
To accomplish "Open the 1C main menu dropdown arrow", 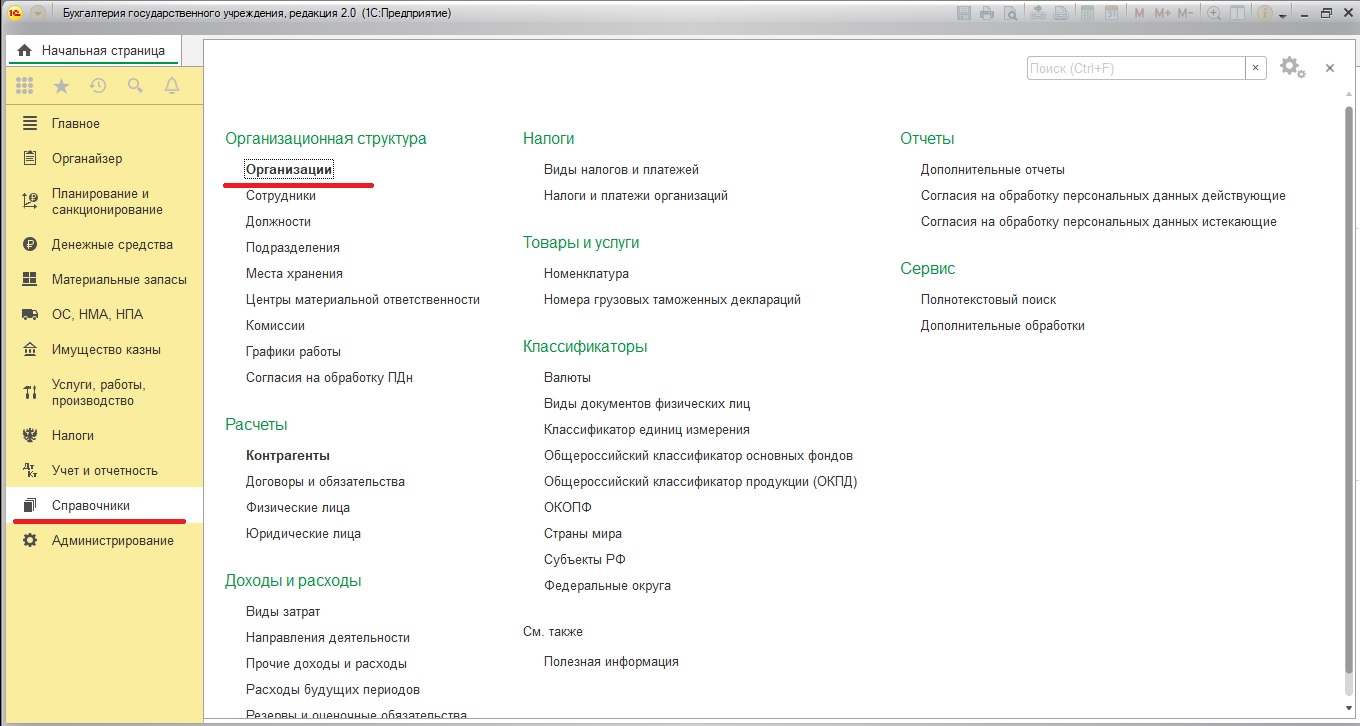I will click(38, 14).
